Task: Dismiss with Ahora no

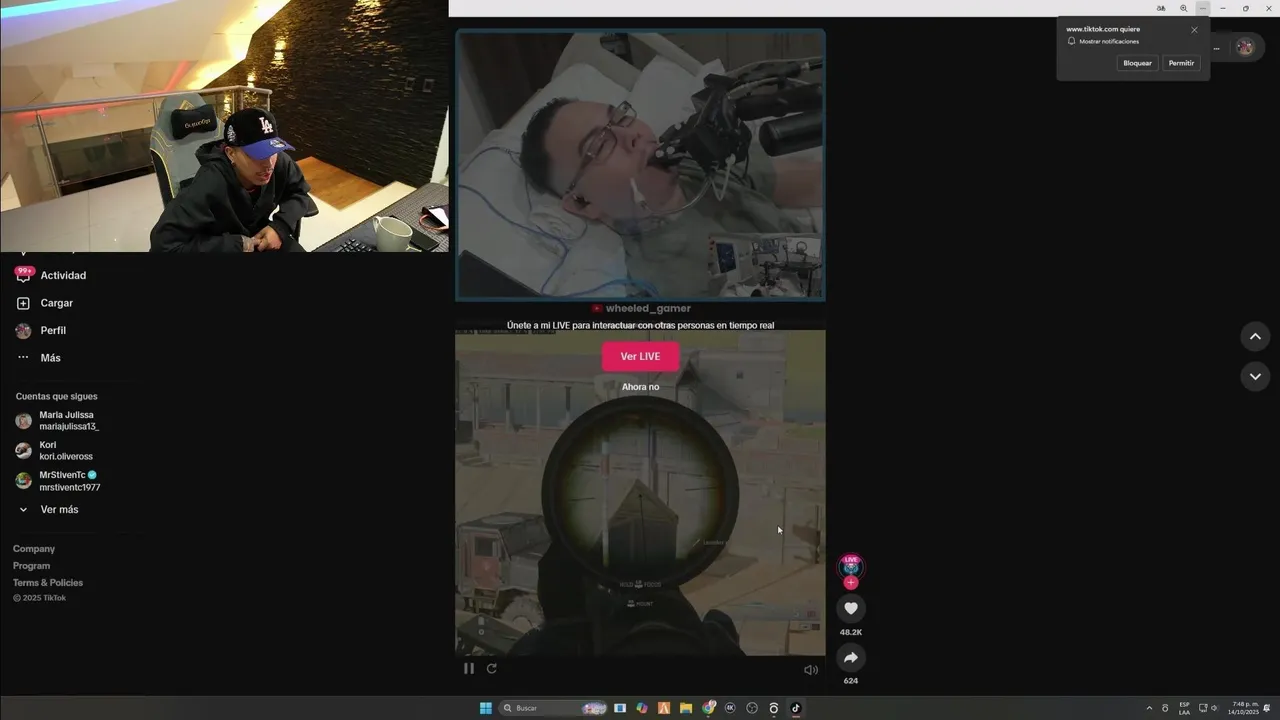Action: coord(640,387)
